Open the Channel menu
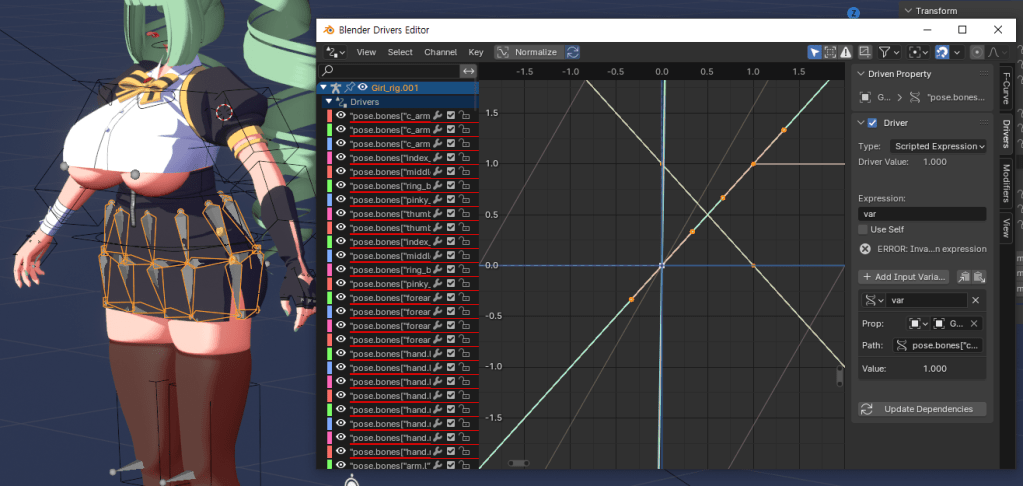 pyautogui.click(x=440, y=52)
